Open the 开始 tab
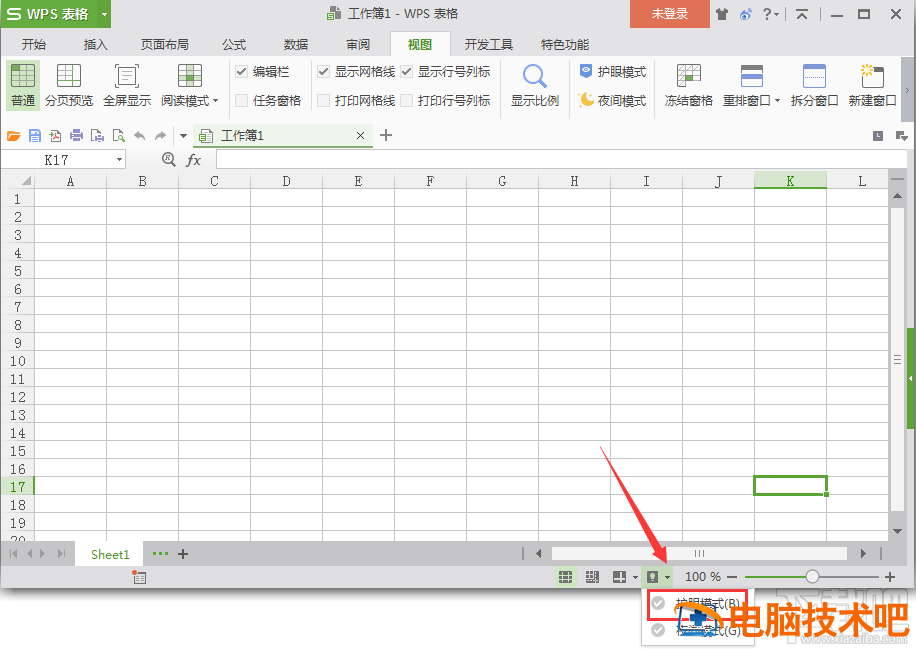 pyautogui.click(x=34, y=44)
